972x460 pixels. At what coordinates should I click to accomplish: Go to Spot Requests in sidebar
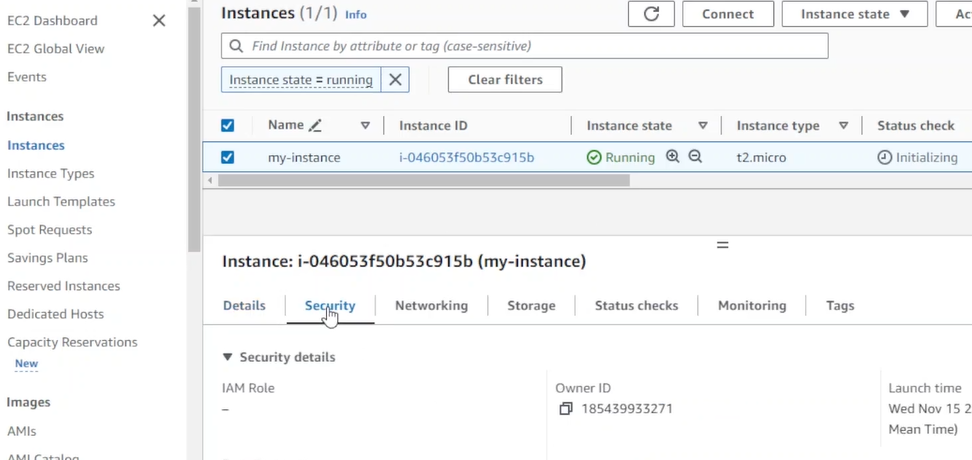coord(50,229)
